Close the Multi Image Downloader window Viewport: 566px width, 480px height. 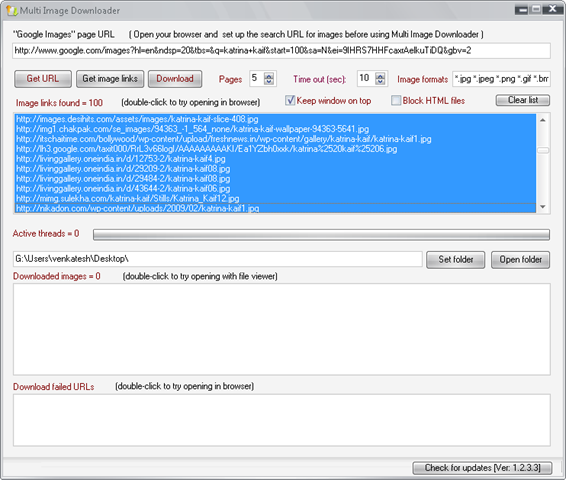(x=552, y=10)
